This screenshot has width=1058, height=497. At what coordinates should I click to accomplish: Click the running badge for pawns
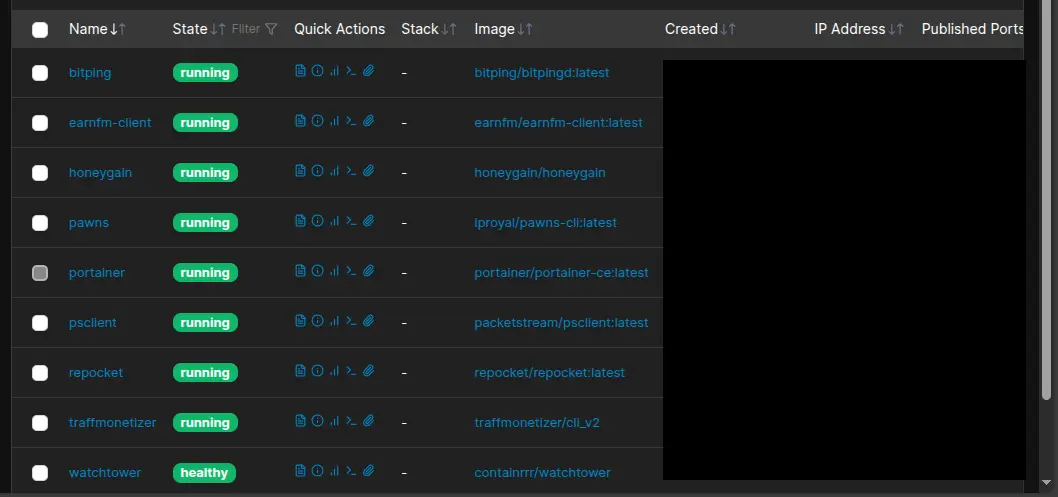click(x=205, y=223)
